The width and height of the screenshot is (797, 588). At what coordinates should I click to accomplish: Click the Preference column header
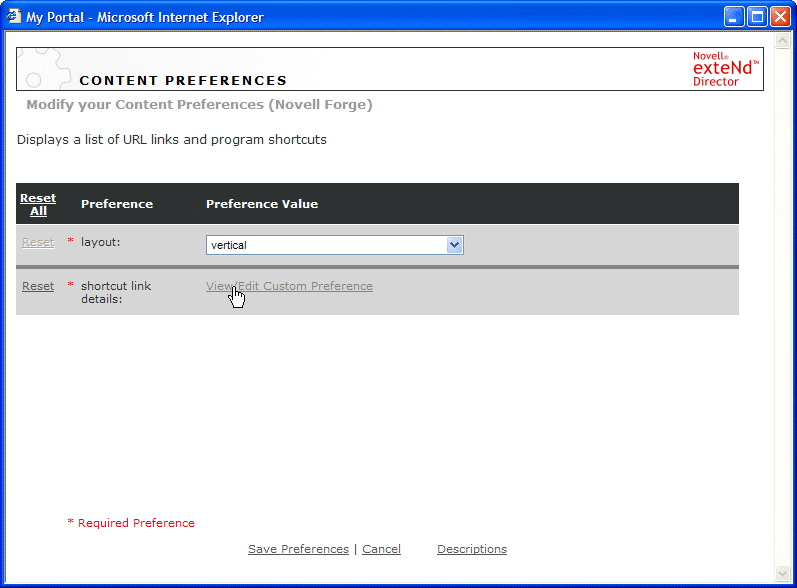(117, 204)
